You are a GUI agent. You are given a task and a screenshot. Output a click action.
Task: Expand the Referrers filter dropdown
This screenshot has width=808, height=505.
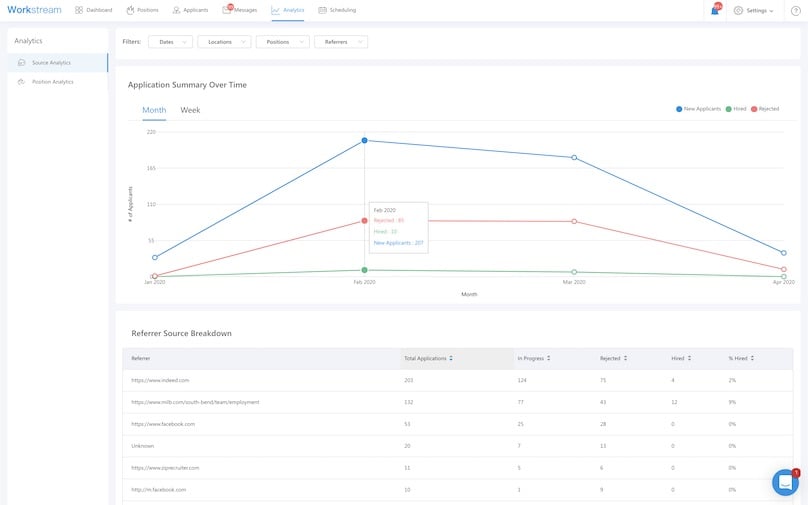click(x=340, y=42)
